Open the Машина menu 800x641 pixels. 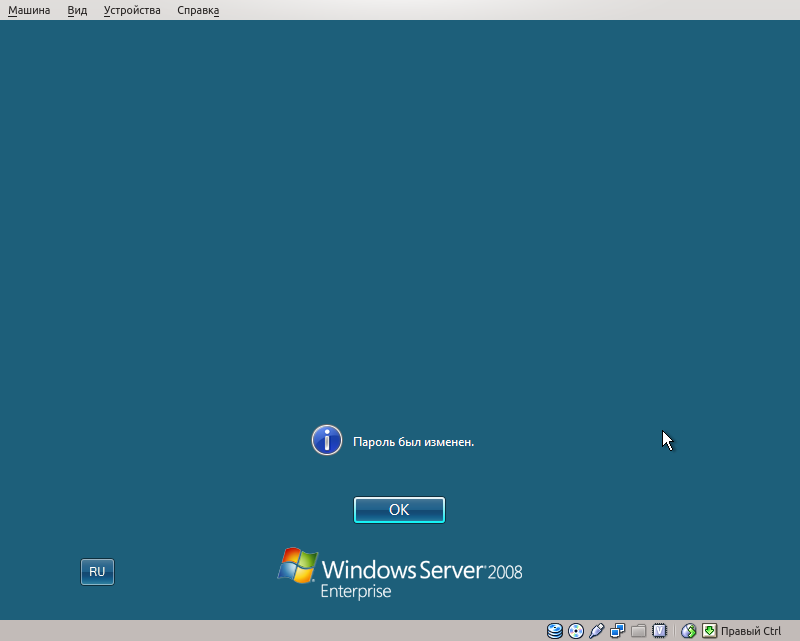(29, 9)
